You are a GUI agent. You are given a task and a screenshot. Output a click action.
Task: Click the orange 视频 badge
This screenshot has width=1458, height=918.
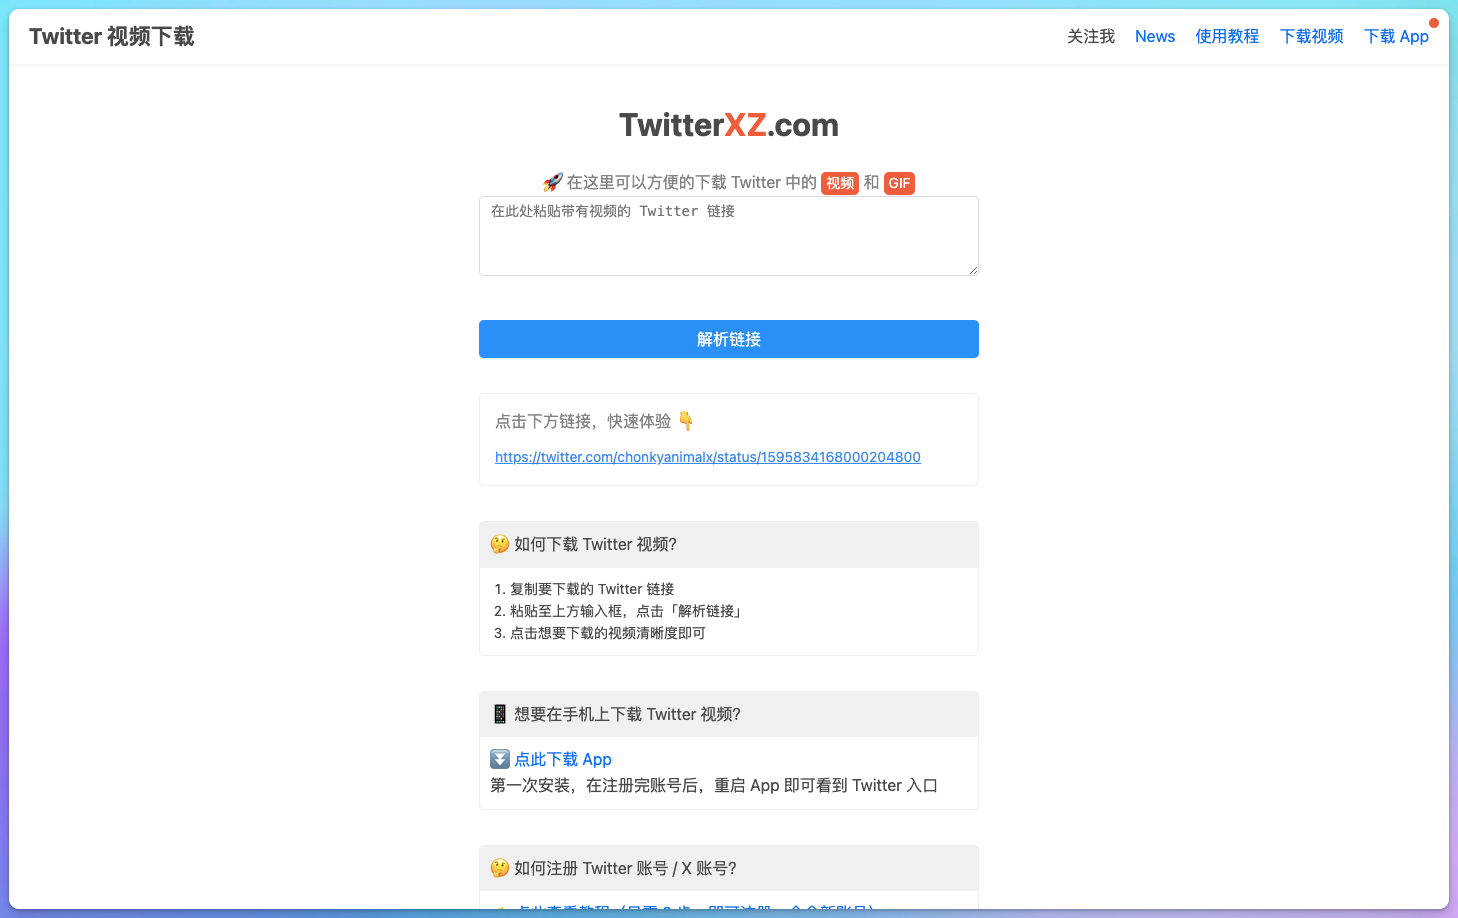(840, 183)
